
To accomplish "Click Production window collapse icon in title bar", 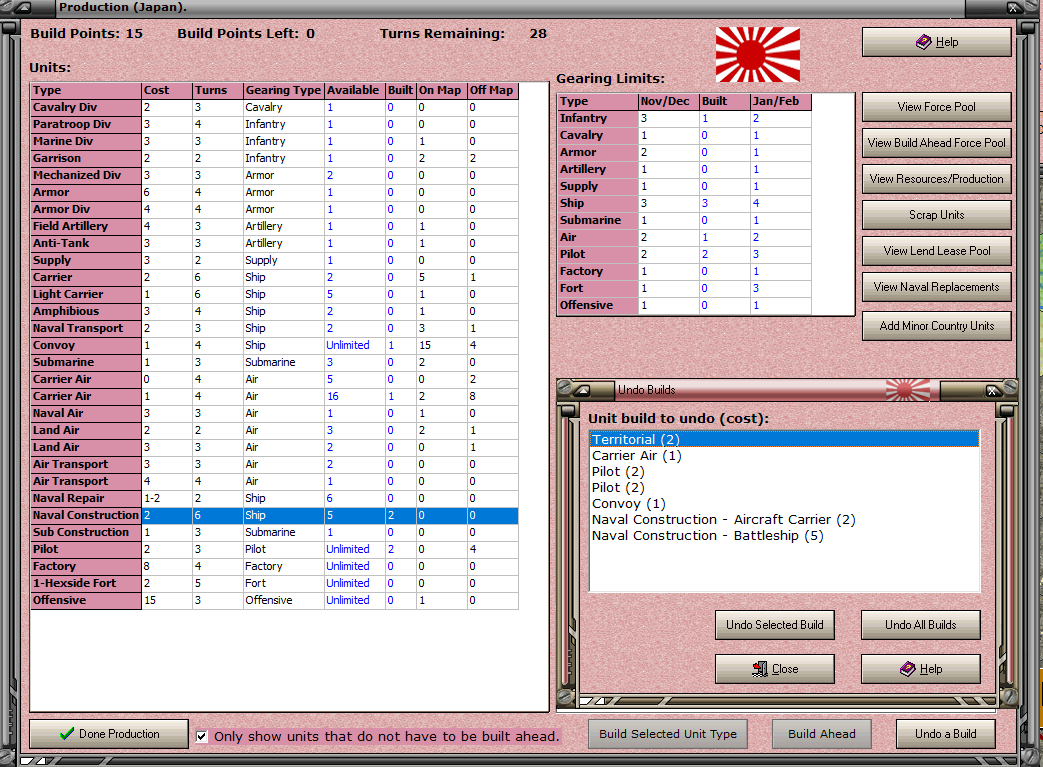I will (23, 8).
